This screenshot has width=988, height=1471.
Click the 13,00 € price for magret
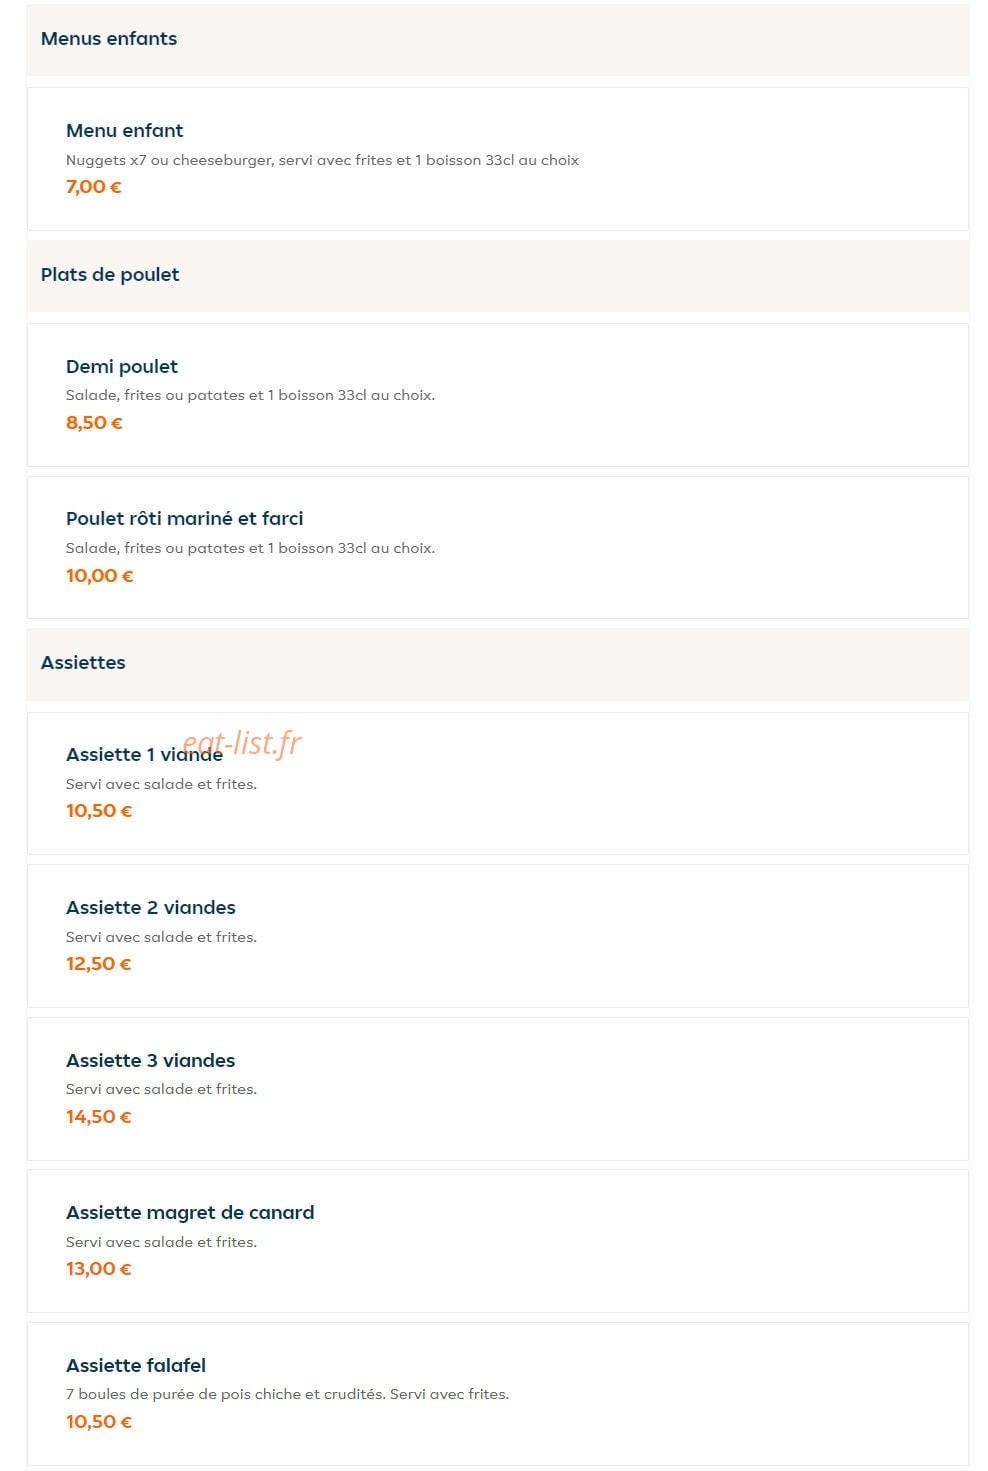click(99, 1269)
